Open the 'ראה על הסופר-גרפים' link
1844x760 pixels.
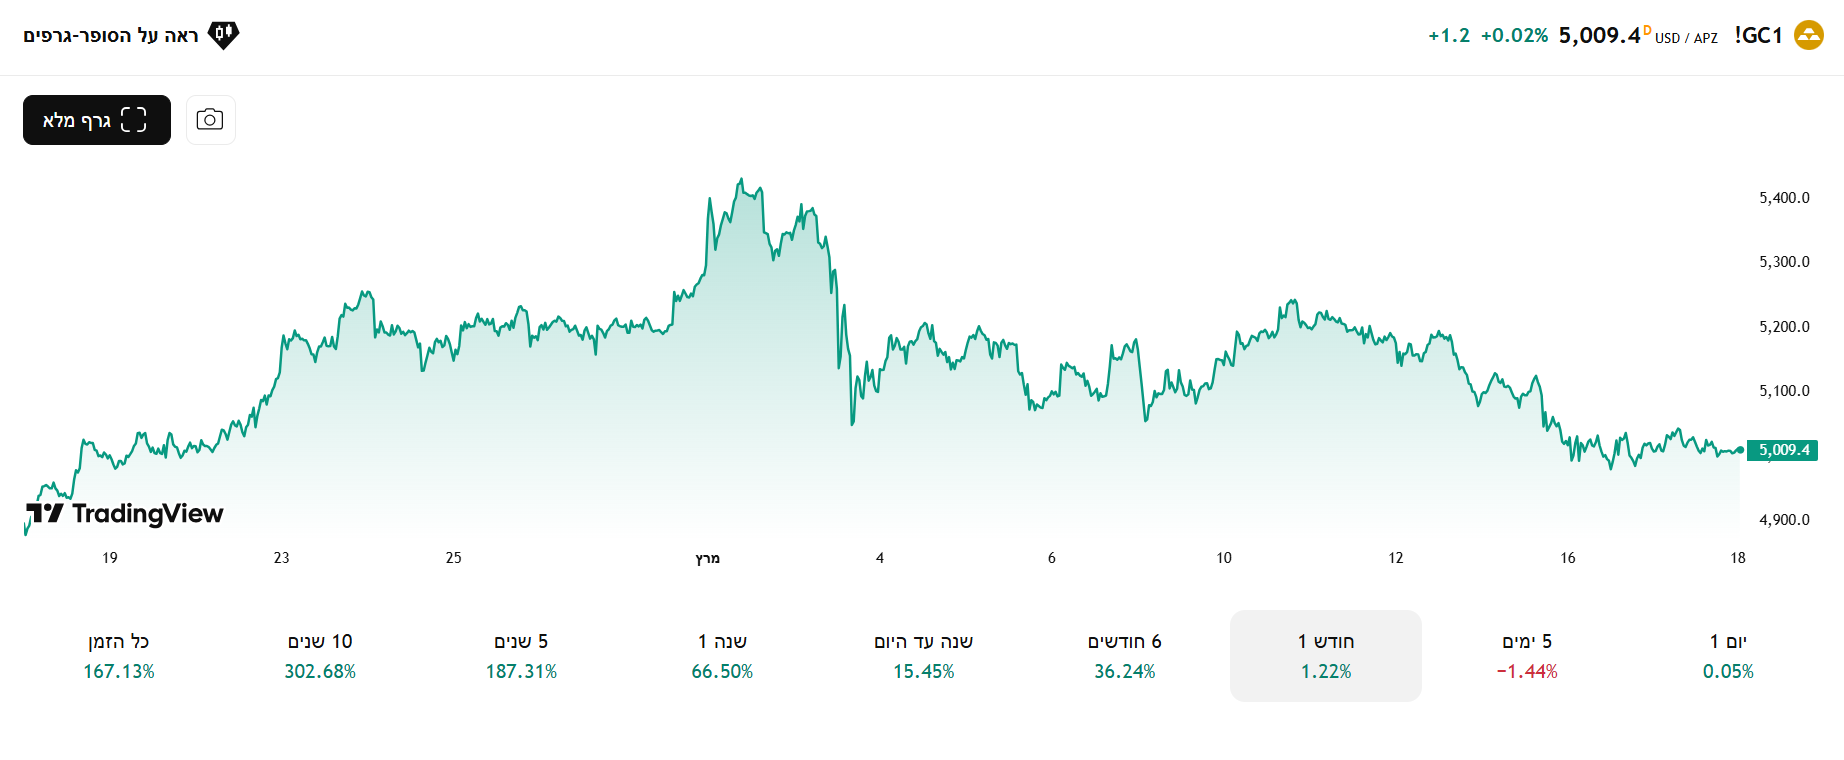coord(111,36)
